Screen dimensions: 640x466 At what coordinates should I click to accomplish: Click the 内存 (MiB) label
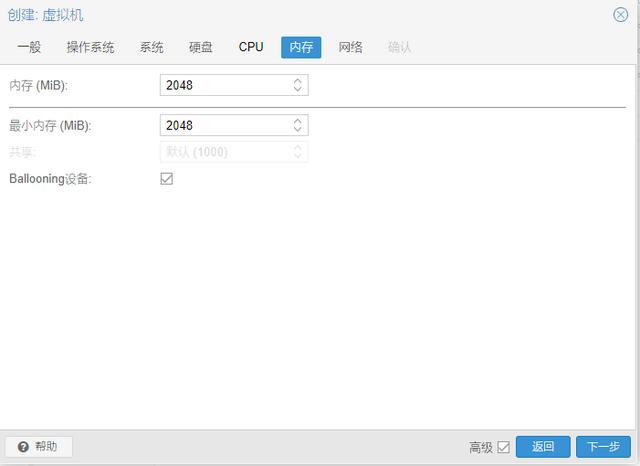(x=38, y=85)
